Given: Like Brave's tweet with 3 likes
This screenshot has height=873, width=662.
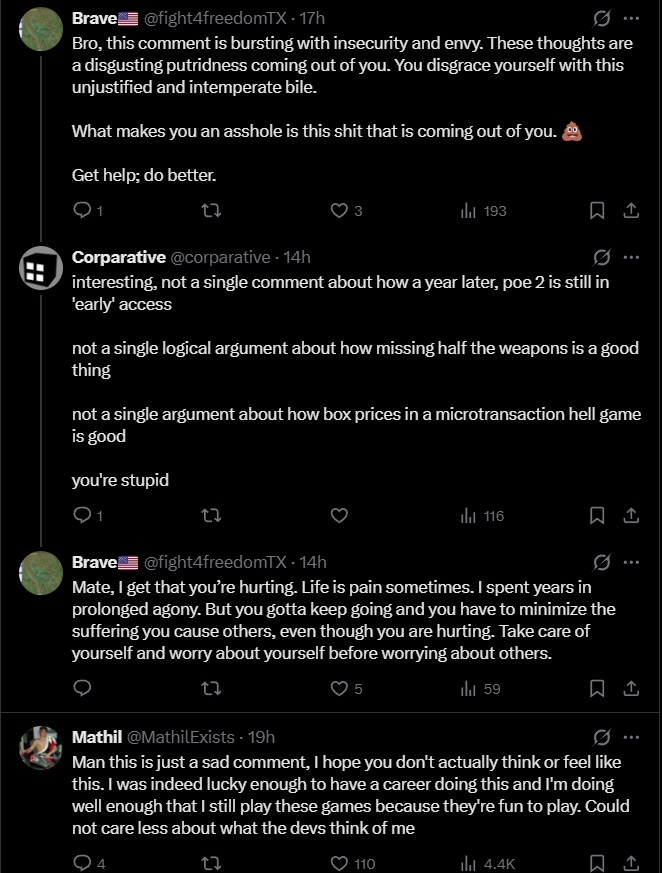Looking at the screenshot, I should (339, 210).
